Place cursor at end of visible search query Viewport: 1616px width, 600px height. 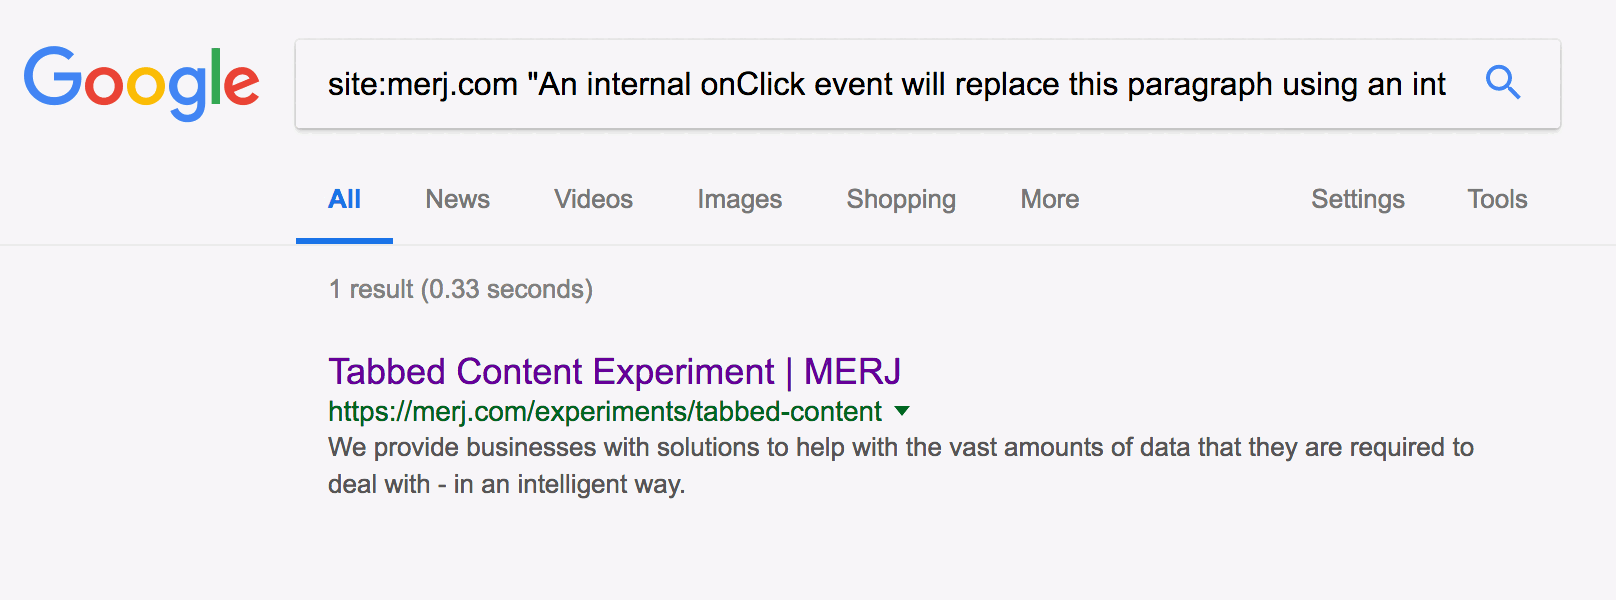pos(1447,85)
